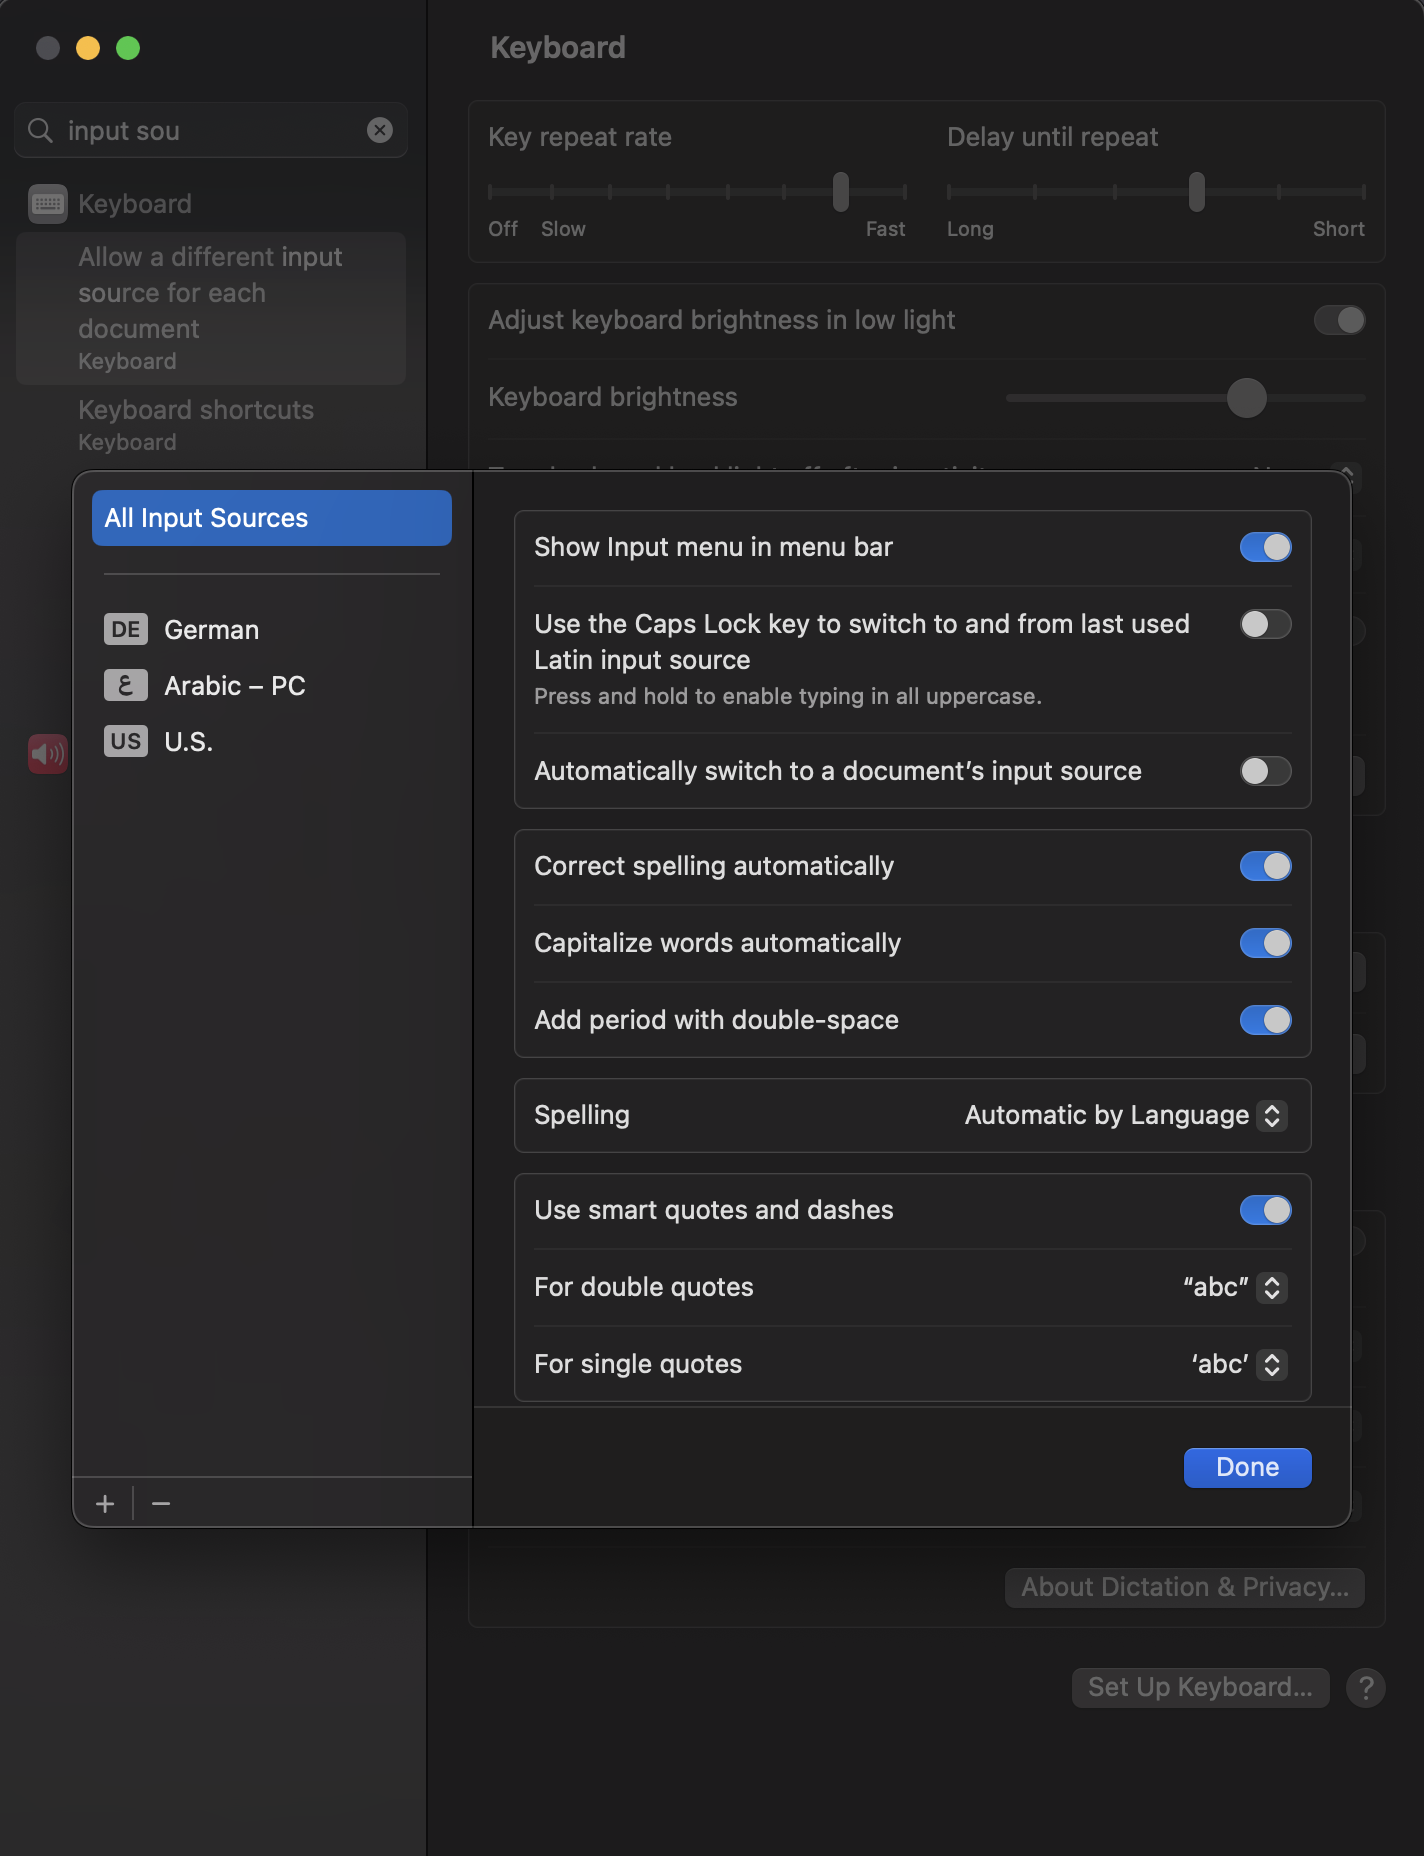Click Done to close the dialog
Viewport: 1424px width, 1856px height.
click(1247, 1467)
